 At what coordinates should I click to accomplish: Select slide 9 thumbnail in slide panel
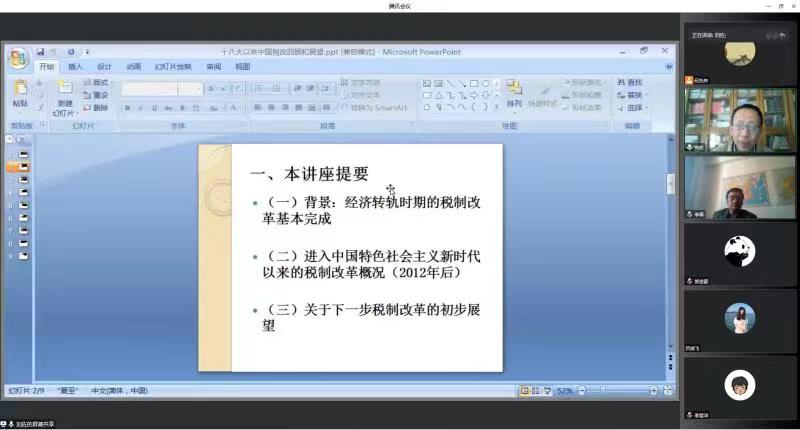[22, 257]
